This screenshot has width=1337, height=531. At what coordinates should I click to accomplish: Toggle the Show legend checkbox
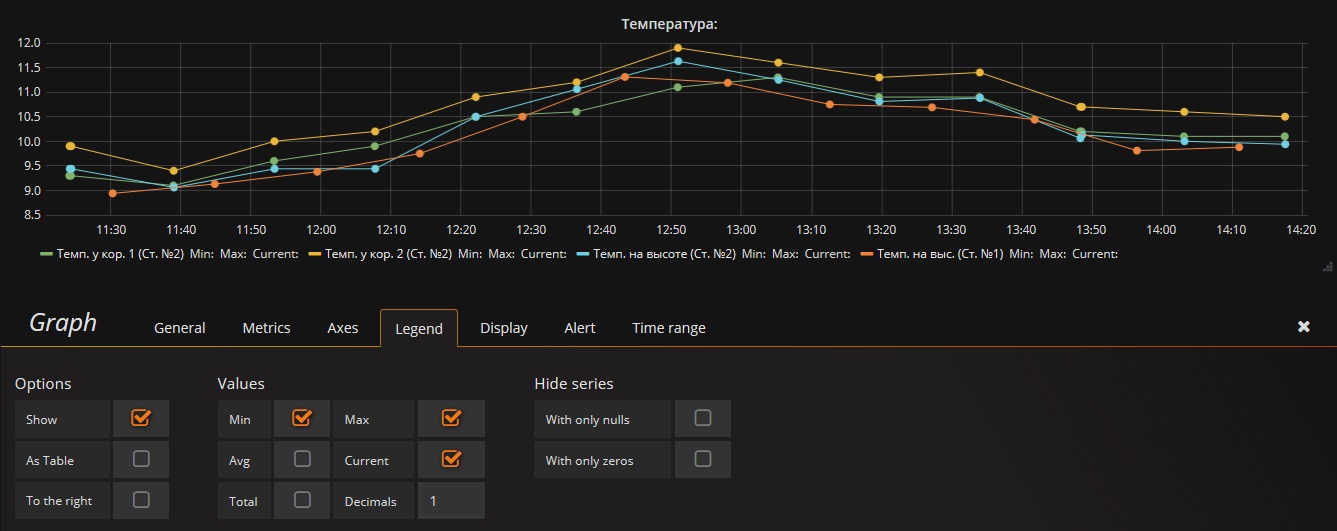[141, 418]
